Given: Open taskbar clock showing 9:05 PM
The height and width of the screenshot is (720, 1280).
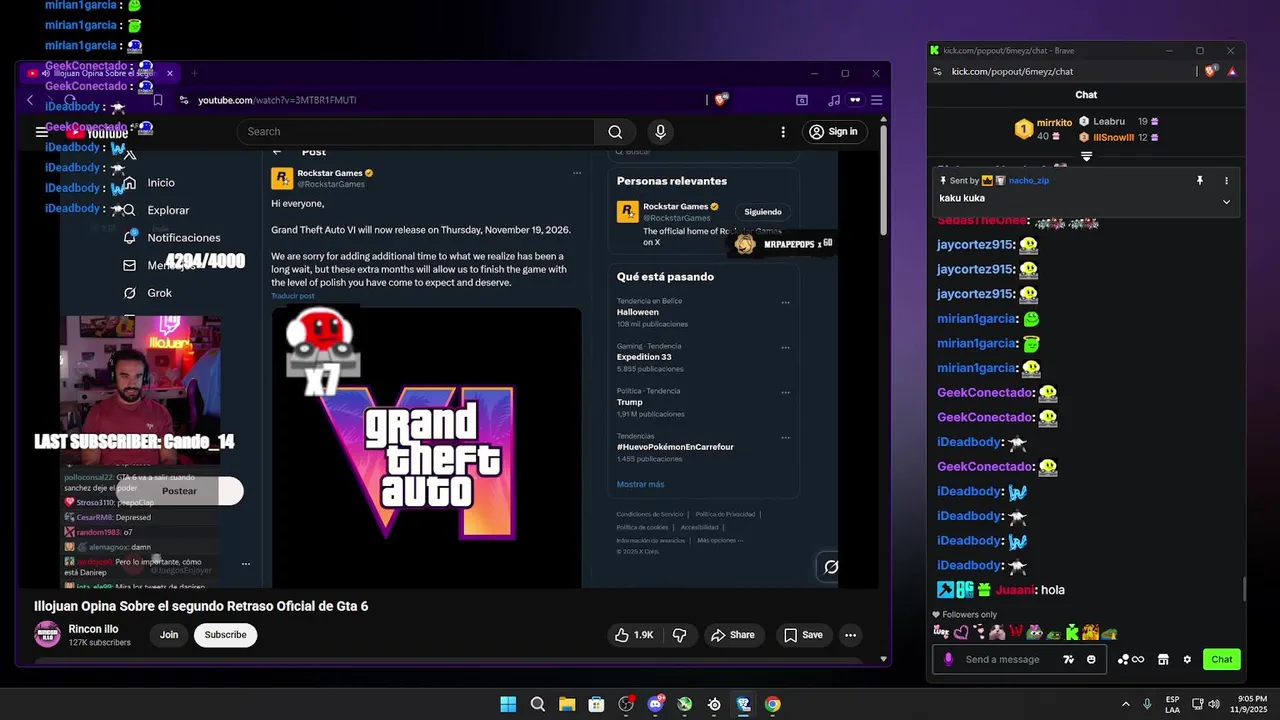Looking at the screenshot, I should tap(1250, 704).
